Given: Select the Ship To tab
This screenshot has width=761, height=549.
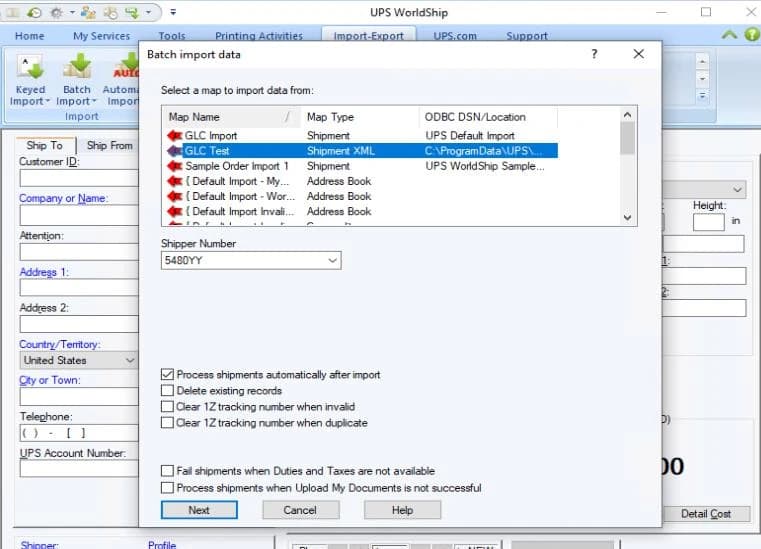Looking at the screenshot, I should click(45, 145).
